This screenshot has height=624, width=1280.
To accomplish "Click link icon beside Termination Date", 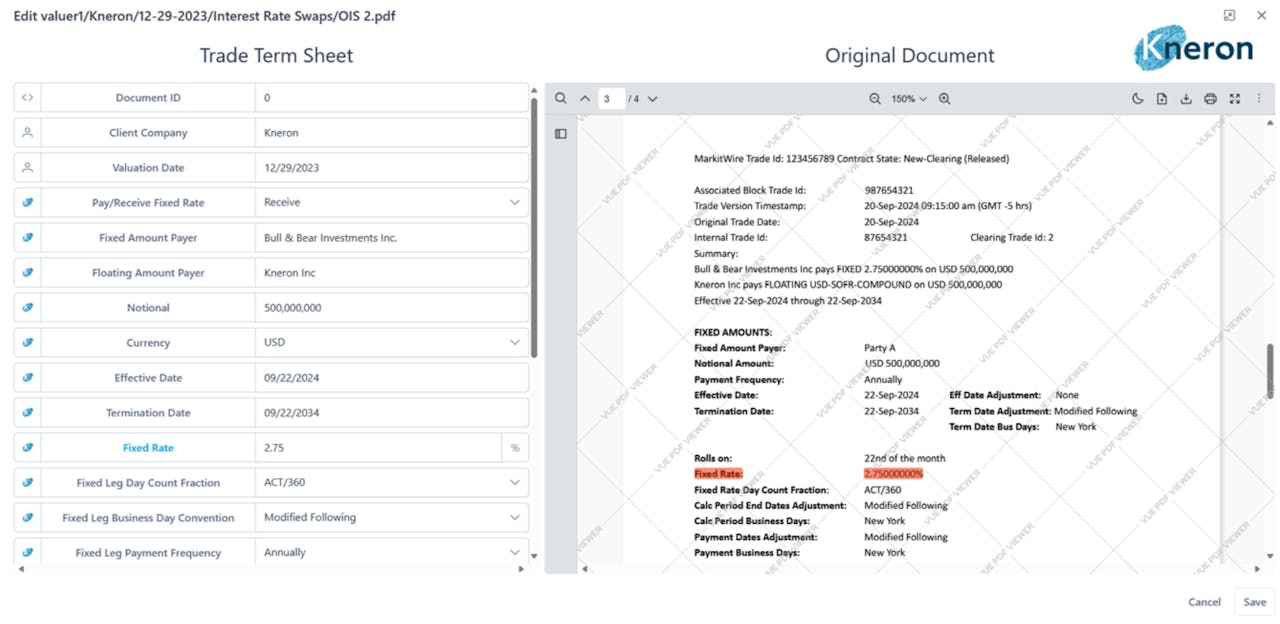I will (x=28, y=413).
